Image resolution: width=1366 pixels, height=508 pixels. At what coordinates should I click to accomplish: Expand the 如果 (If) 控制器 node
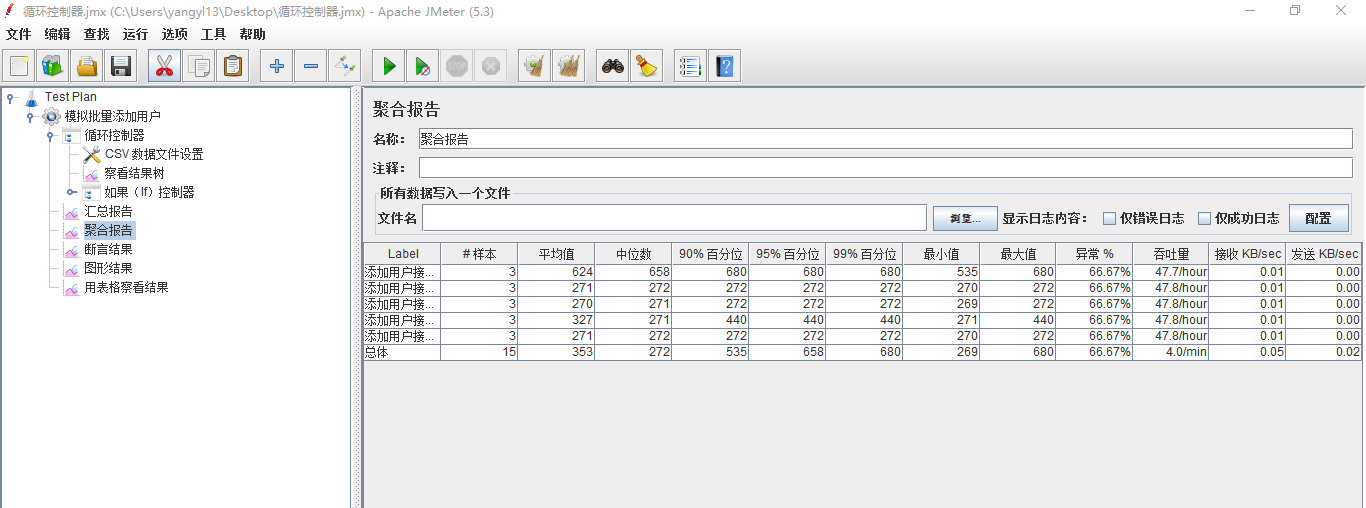point(71,192)
